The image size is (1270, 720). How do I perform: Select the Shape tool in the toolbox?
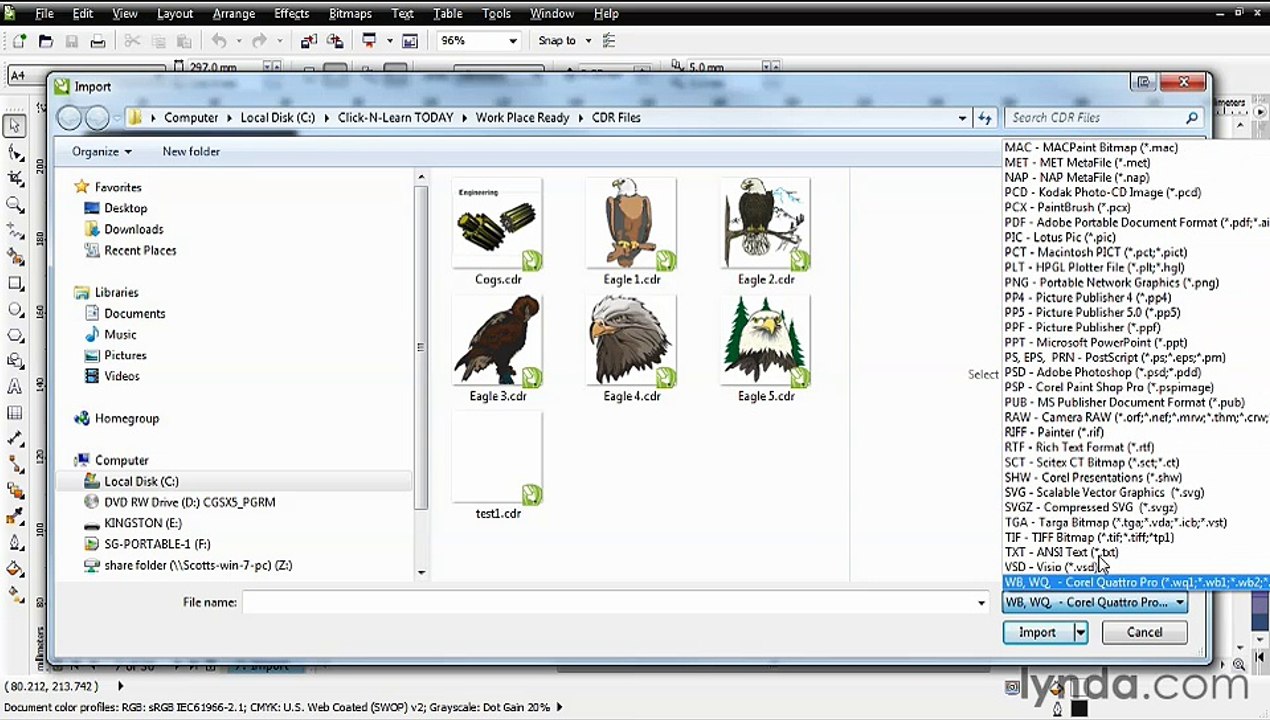(15, 152)
